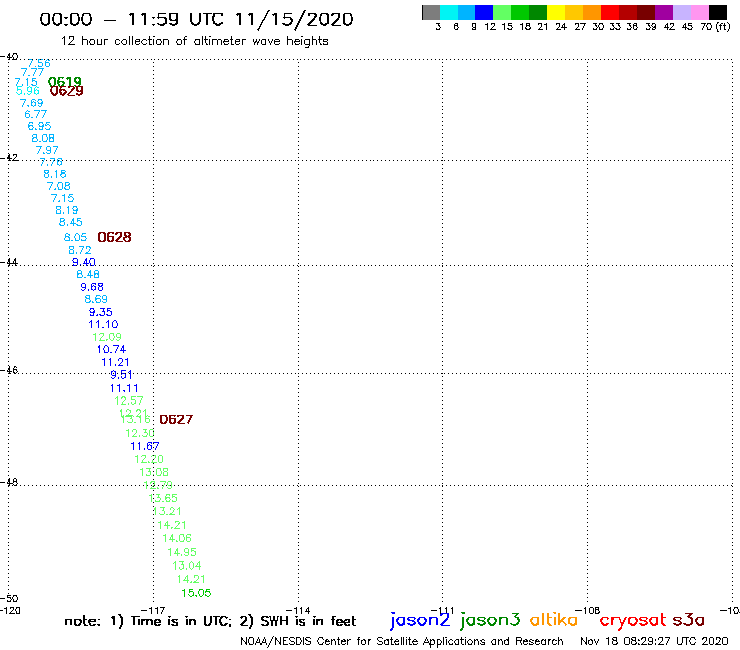Click the note about UTC and SWH
The width and height of the screenshot is (740, 650).
point(210,621)
